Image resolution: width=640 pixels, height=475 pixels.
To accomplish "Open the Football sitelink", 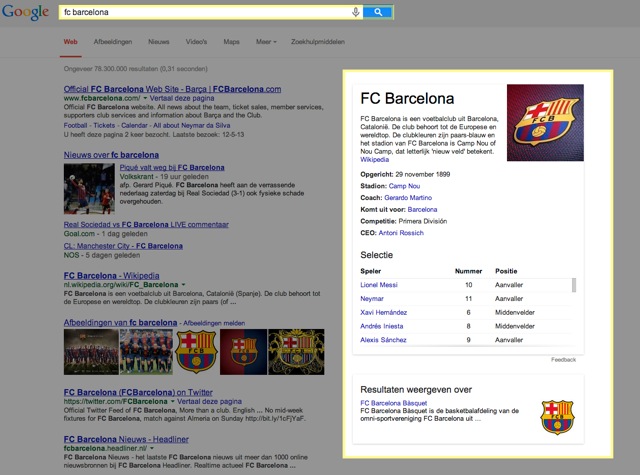I will (76, 125).
